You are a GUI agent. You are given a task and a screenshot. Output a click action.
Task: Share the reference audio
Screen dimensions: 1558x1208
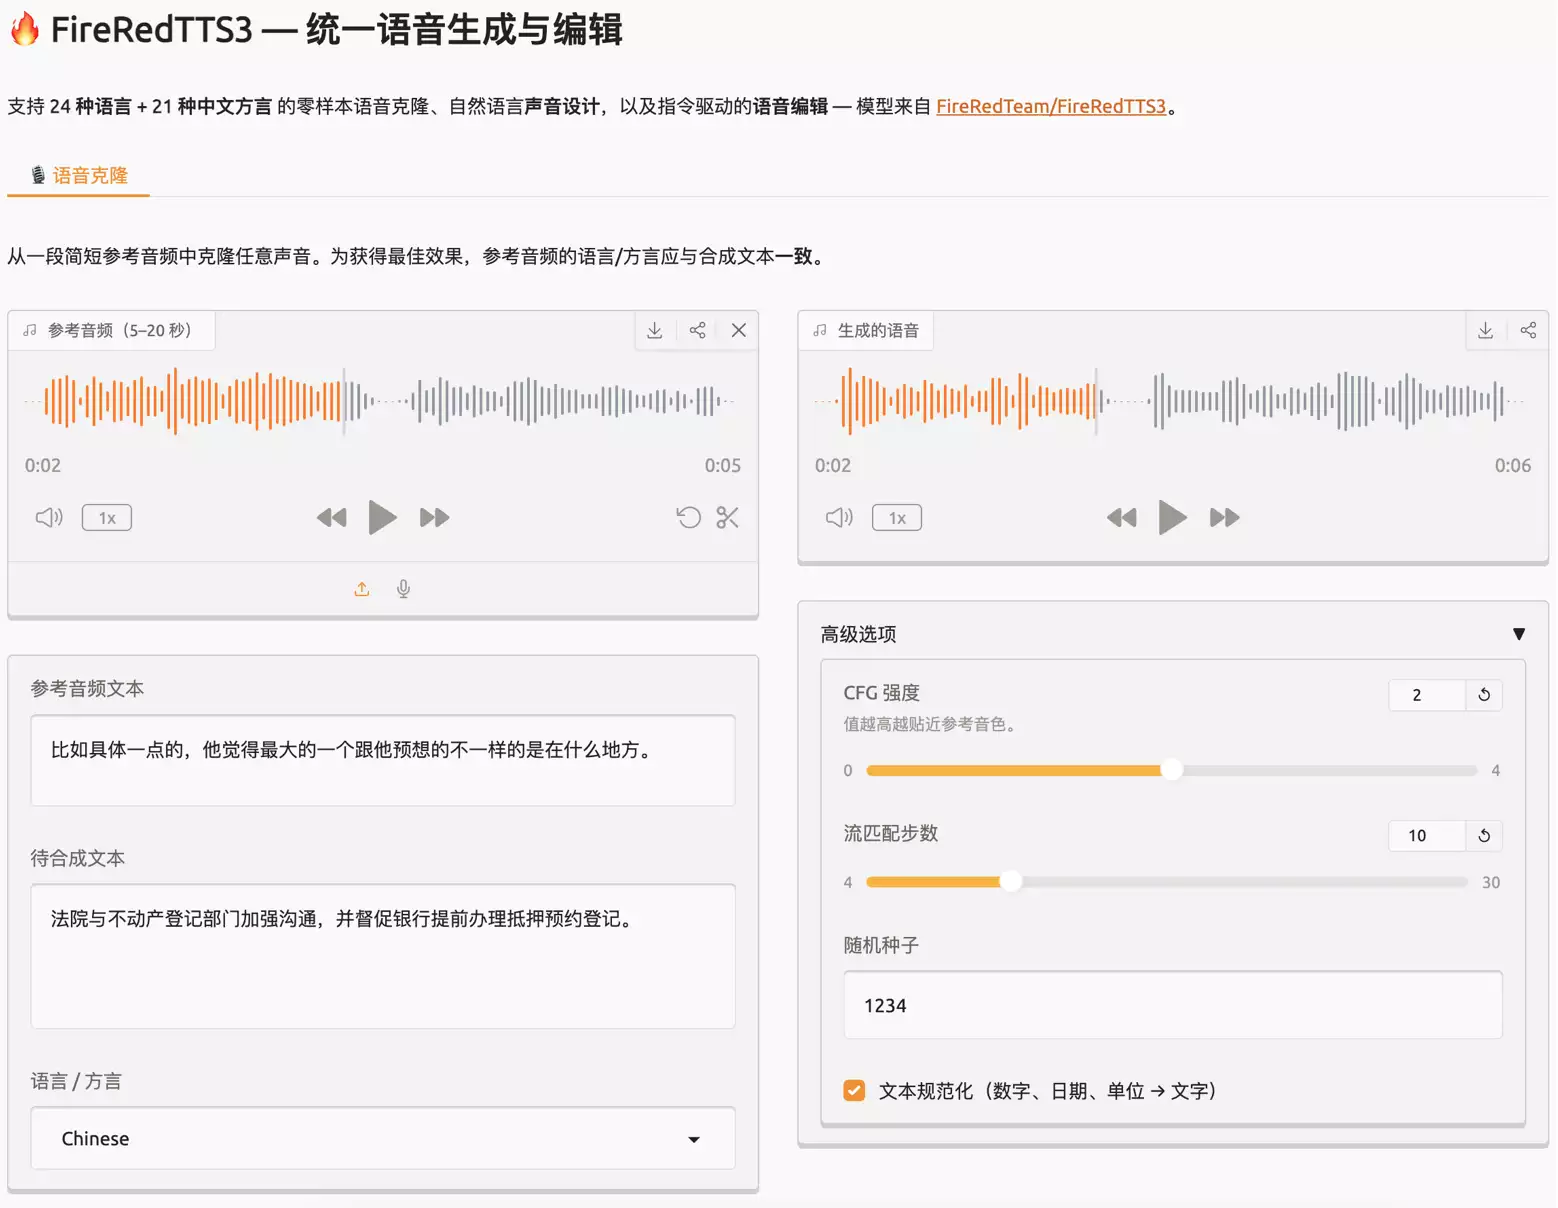[698, 330]
